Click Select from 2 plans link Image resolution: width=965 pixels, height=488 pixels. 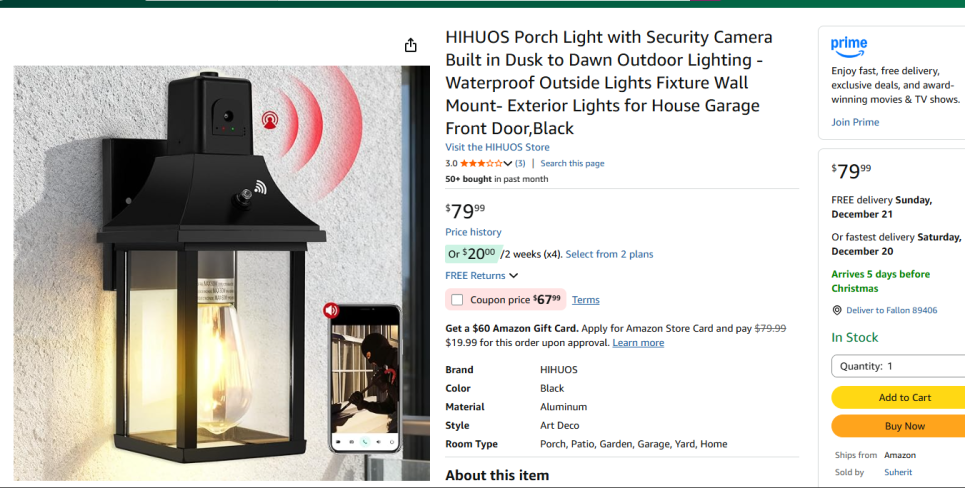click(609, 254)
